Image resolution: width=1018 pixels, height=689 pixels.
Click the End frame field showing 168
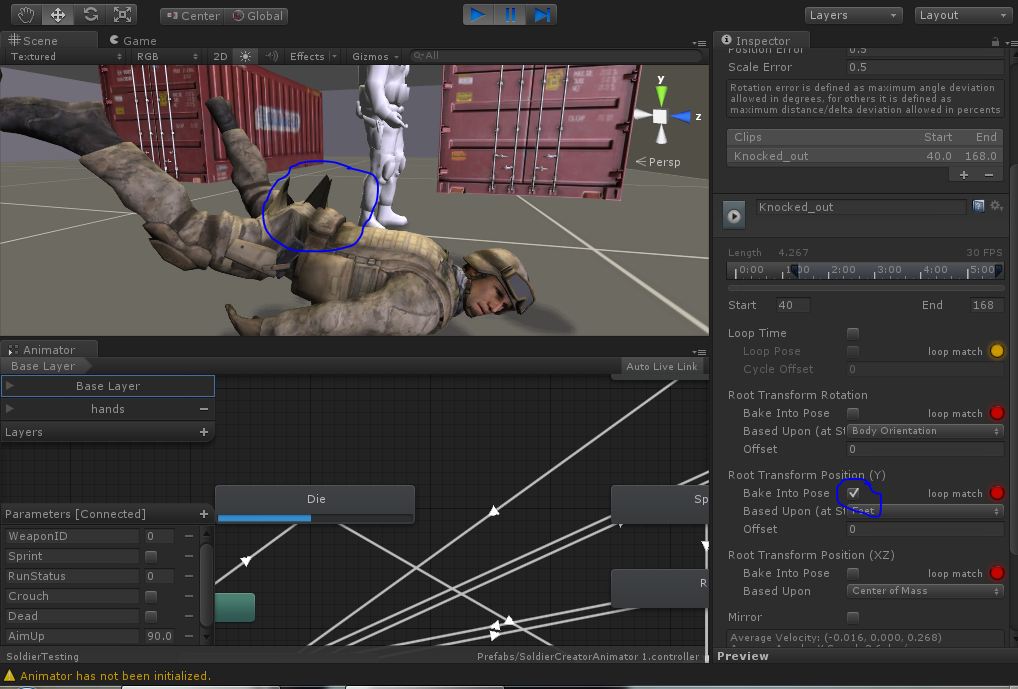[986, 304]
